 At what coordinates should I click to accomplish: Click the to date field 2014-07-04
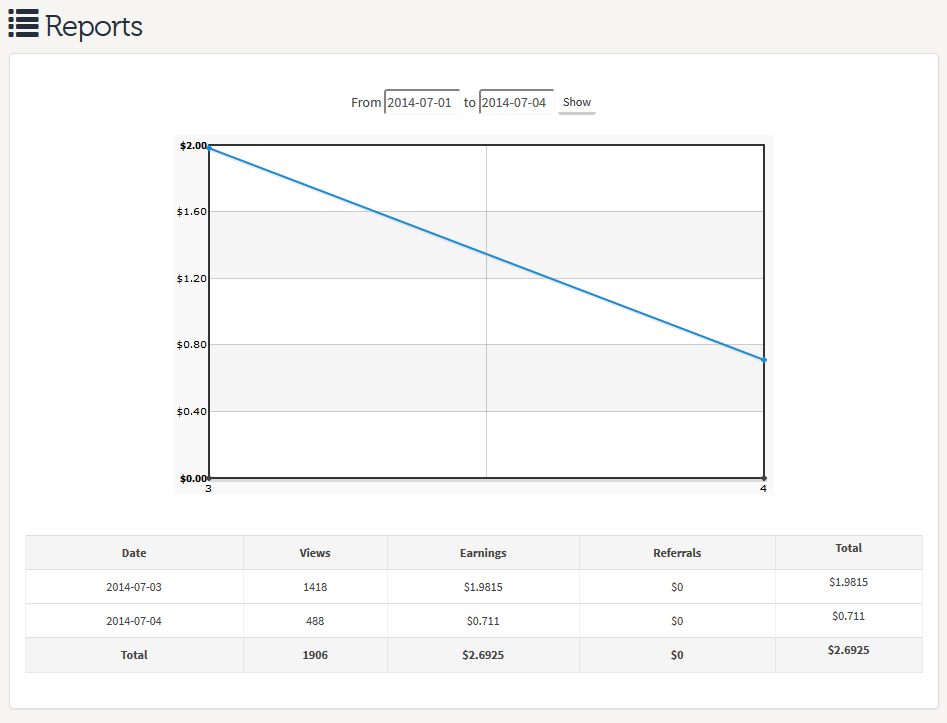516,102
